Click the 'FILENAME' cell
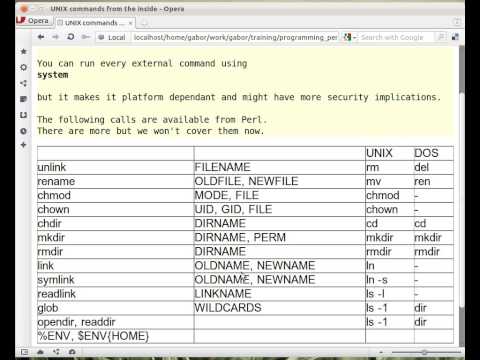The image size is (480, 360). click(x=280, y=167)
